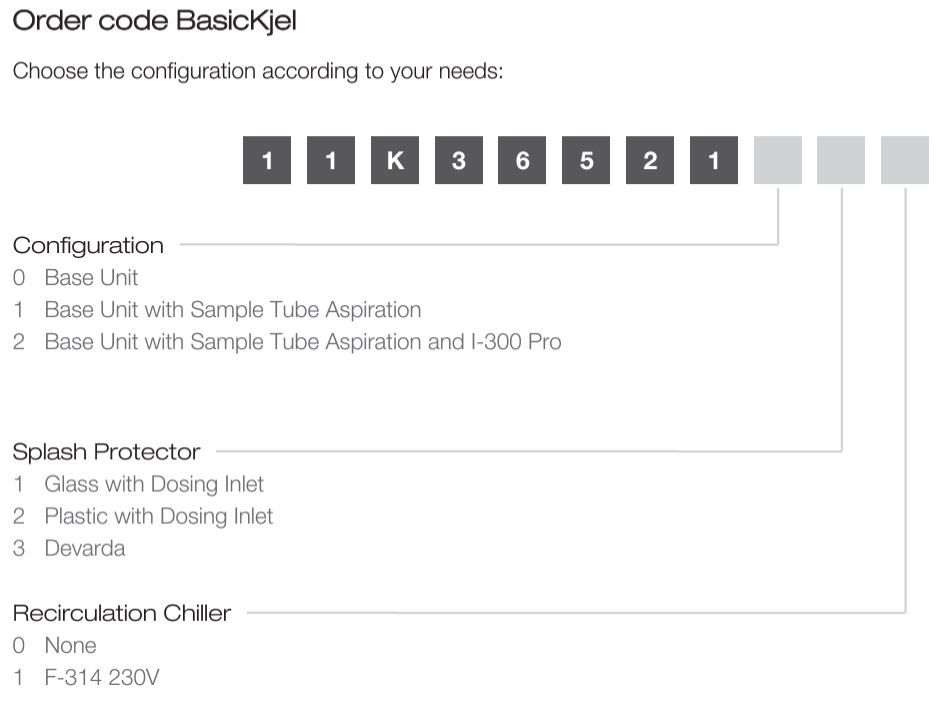Select the first empty gray code box
Image resolution: width=942 pixels, height=718 pixels.
(778, 160)
